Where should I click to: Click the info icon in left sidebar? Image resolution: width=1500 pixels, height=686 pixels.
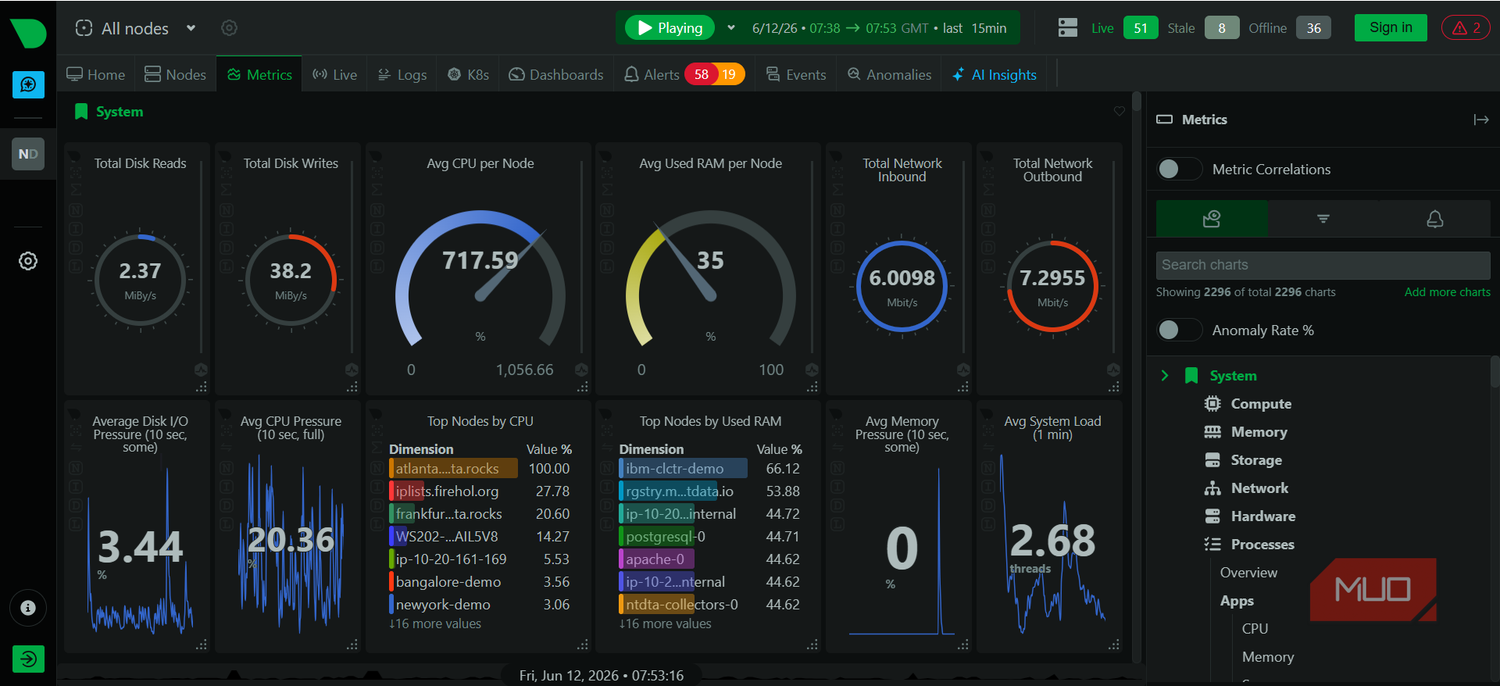point(28,607)
